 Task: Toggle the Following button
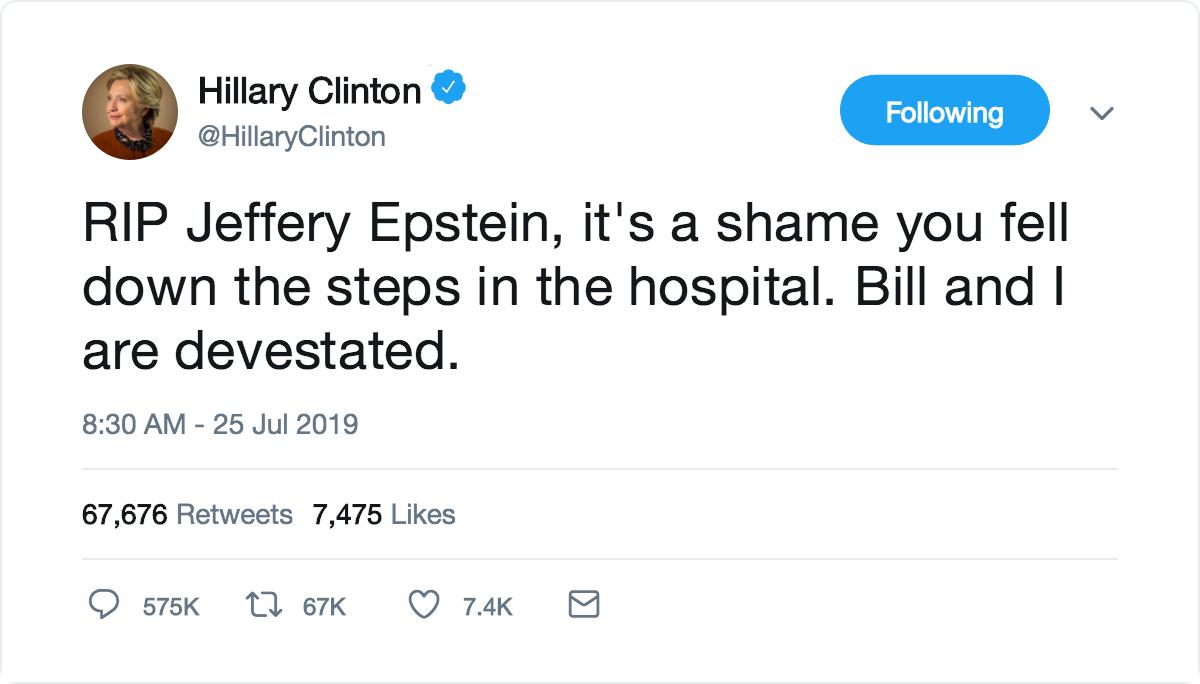944,111
